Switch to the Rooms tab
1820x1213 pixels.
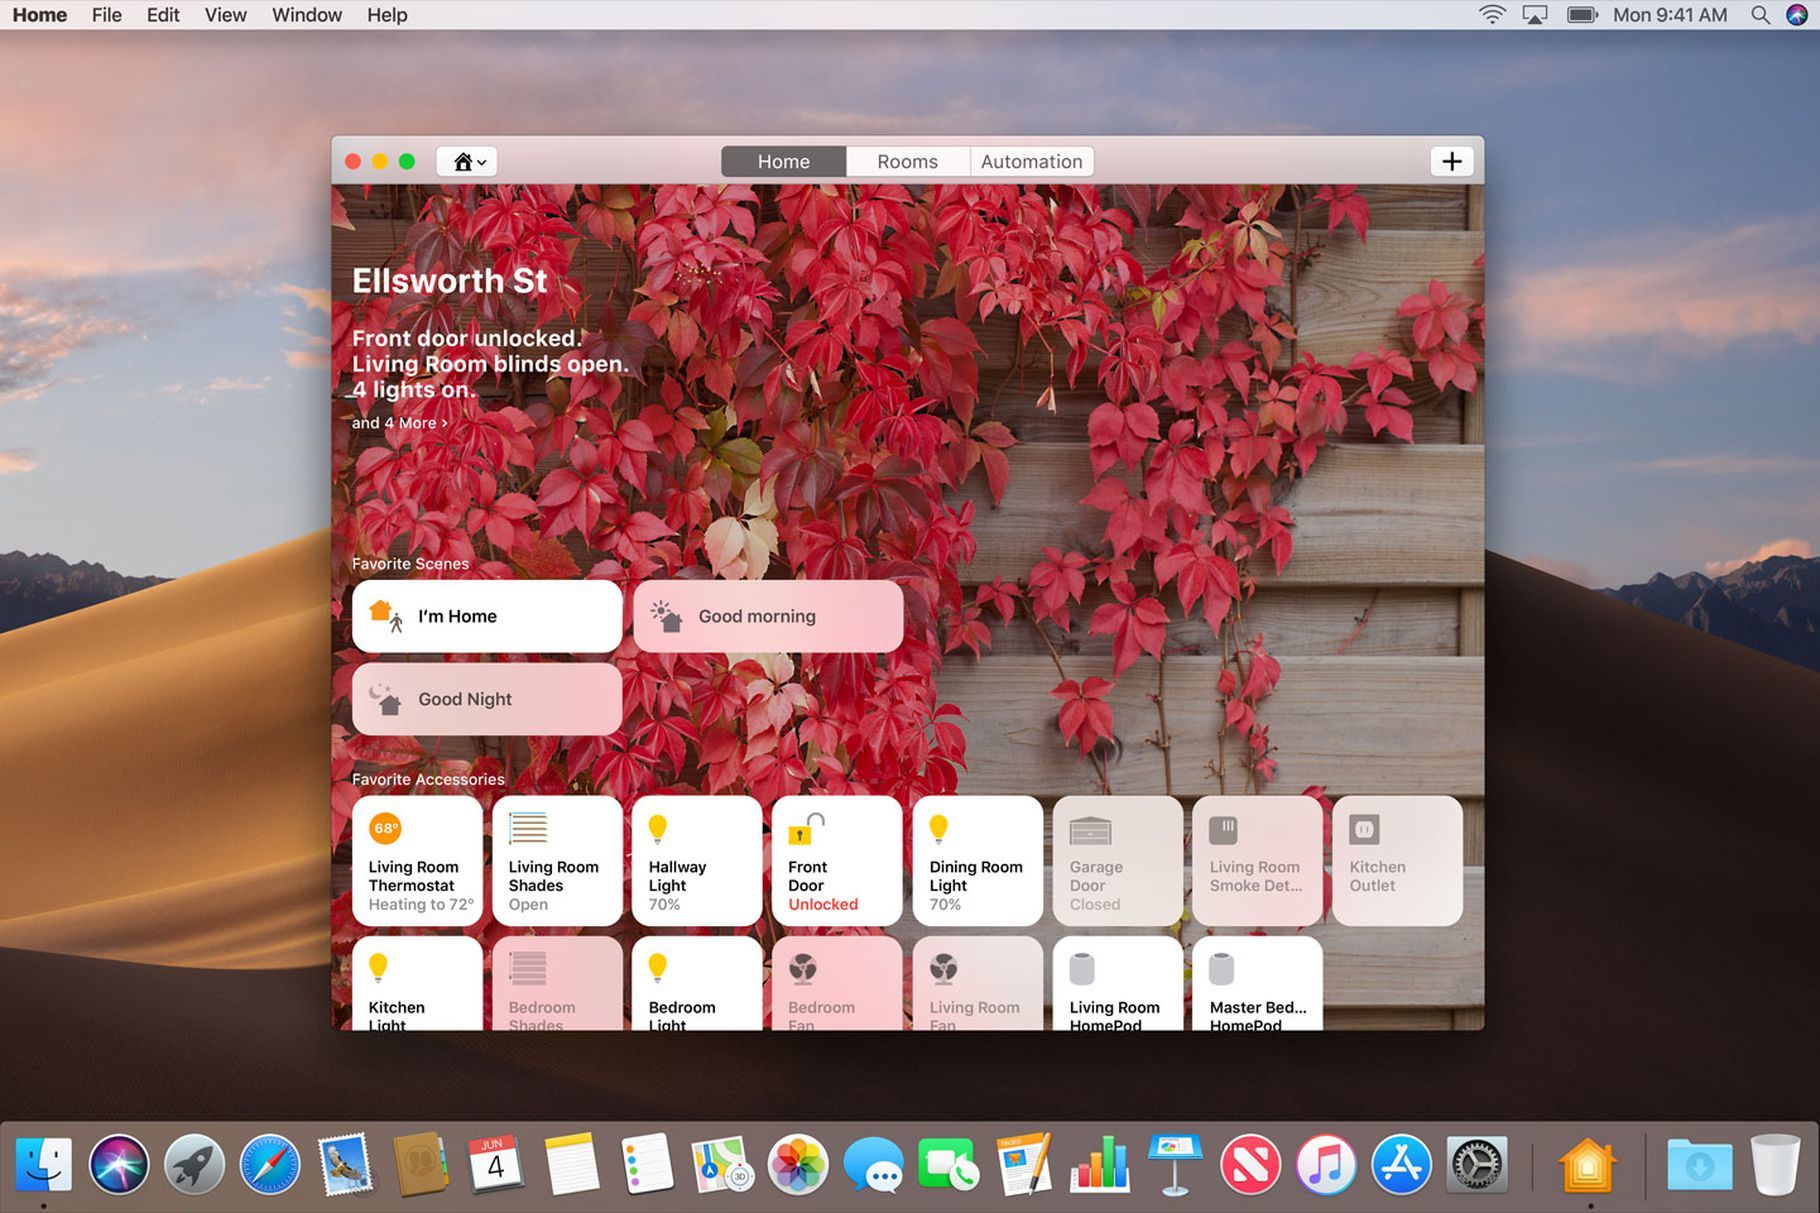(x=907, y=161)
